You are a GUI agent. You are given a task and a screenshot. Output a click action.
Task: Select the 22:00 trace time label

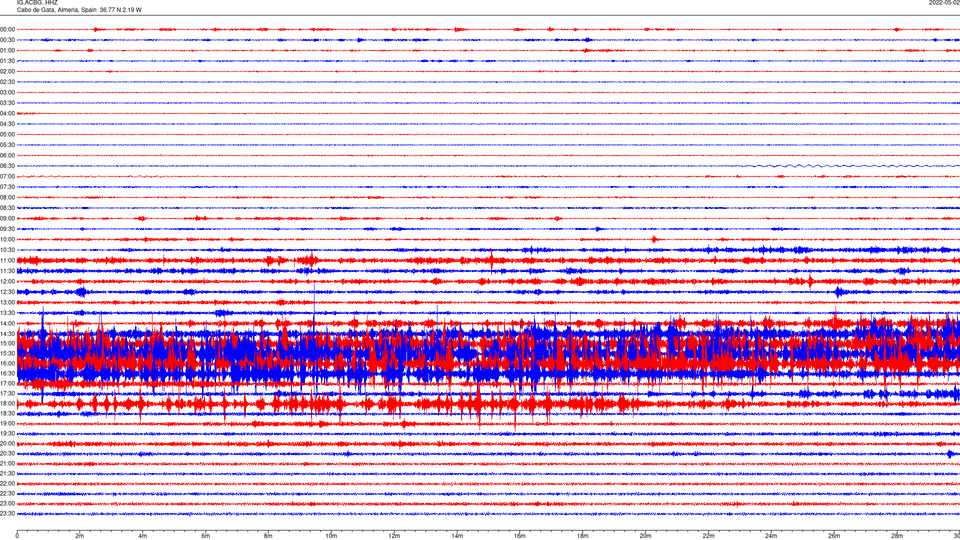click(x=7, y=484)
